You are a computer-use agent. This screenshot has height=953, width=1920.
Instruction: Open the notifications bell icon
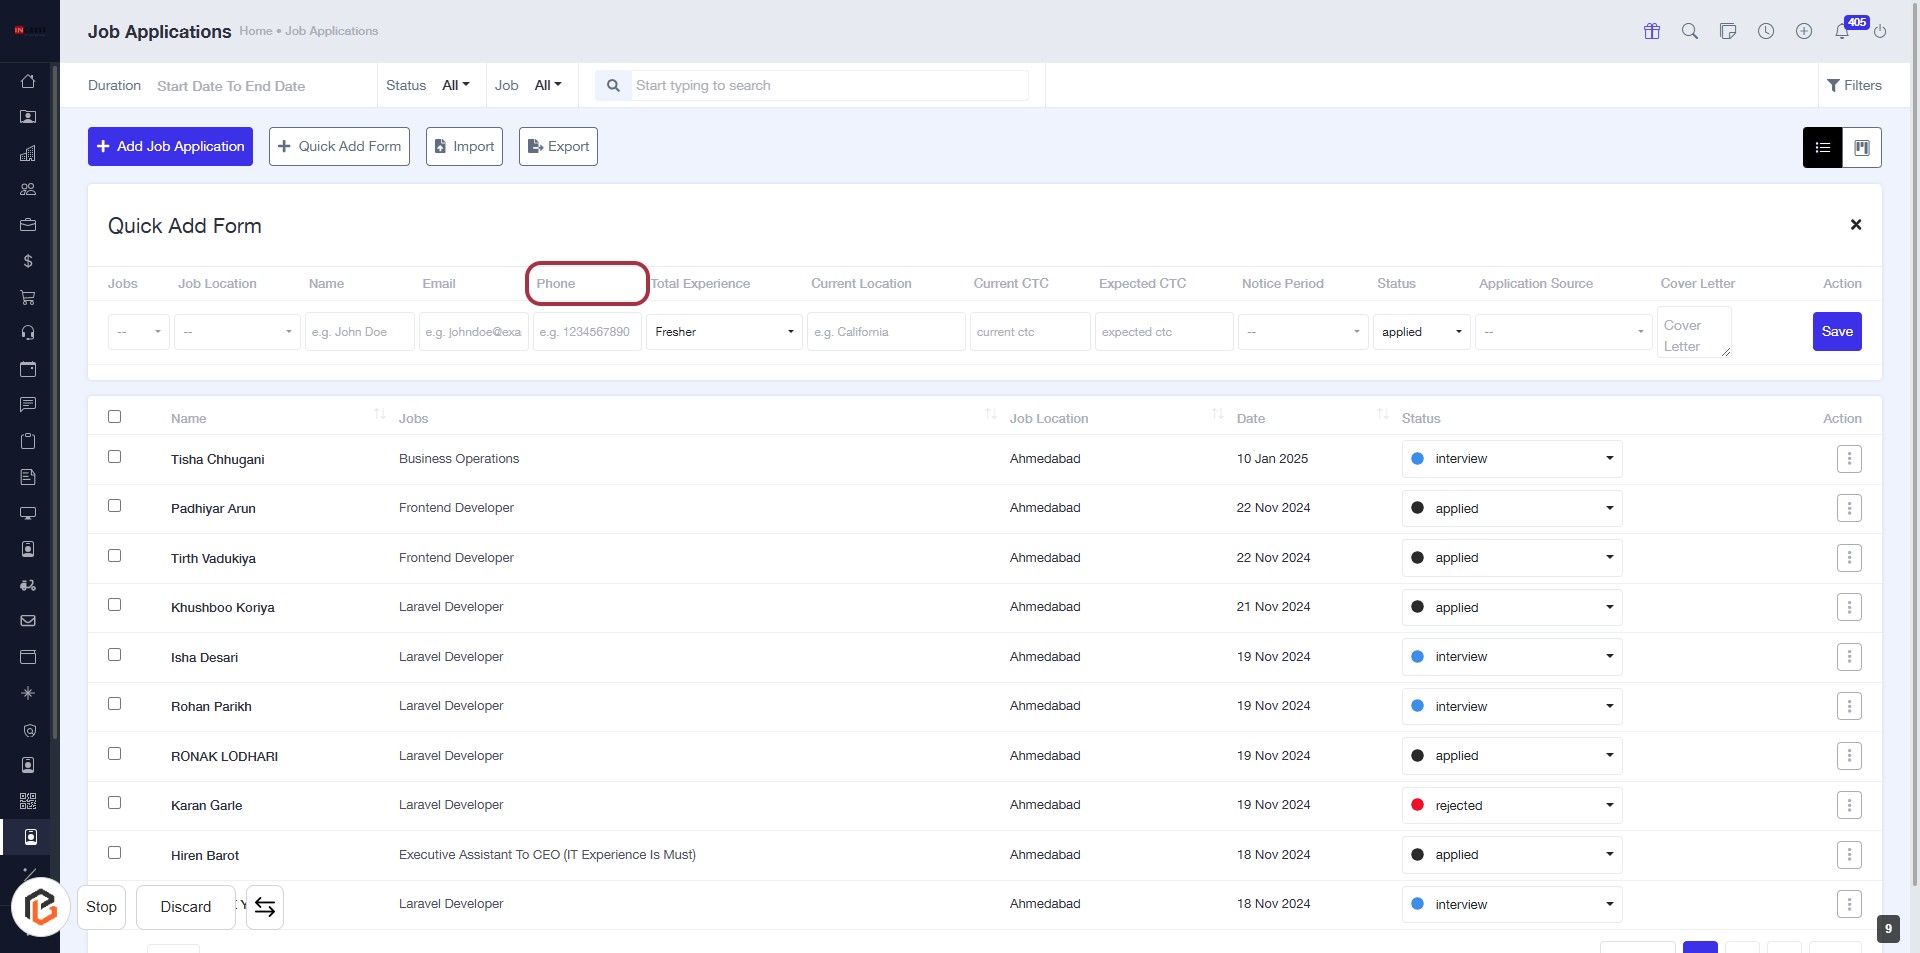pos(1842,31)
